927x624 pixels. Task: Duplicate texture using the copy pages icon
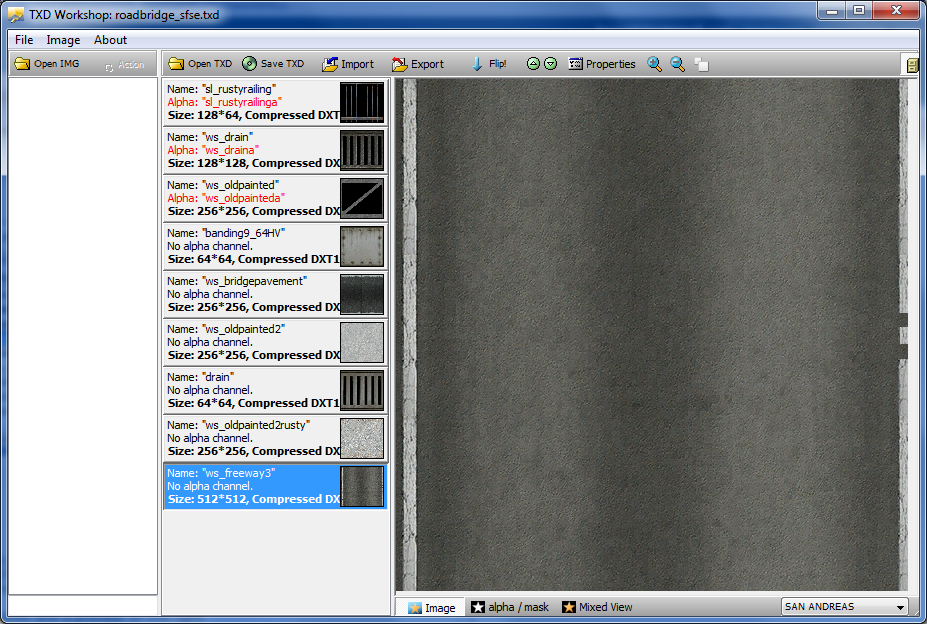(701, 63)
